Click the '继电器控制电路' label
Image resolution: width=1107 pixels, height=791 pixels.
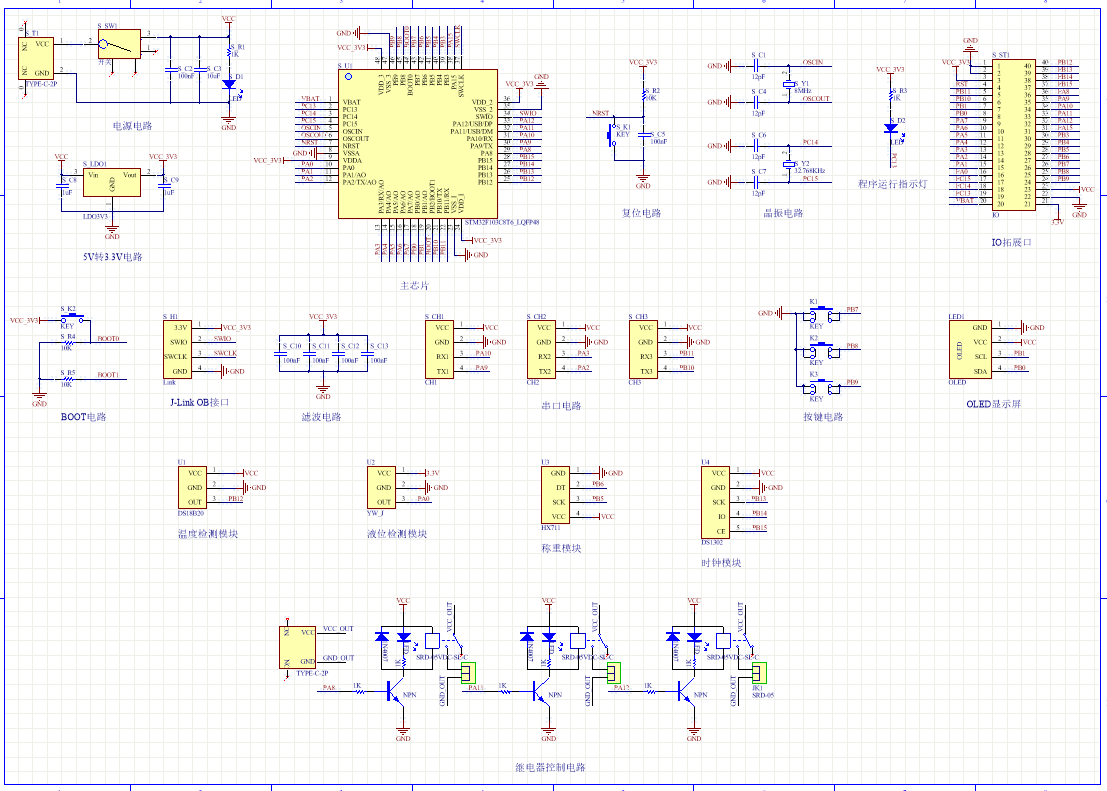click(x=550, y=767)
